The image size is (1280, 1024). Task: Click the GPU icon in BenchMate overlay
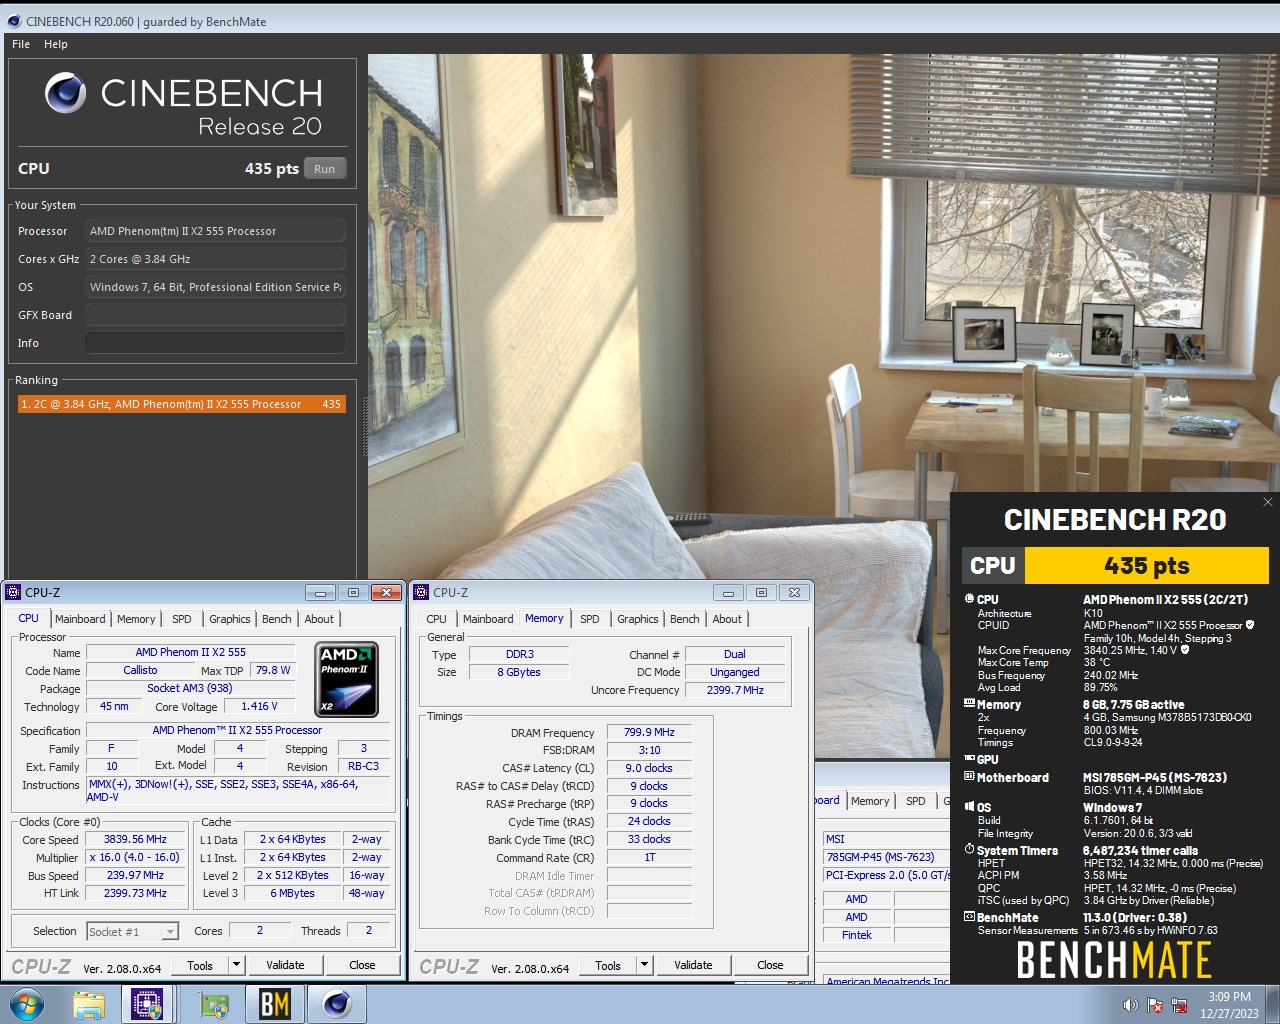pyautogui.click(x=969, y=759)
